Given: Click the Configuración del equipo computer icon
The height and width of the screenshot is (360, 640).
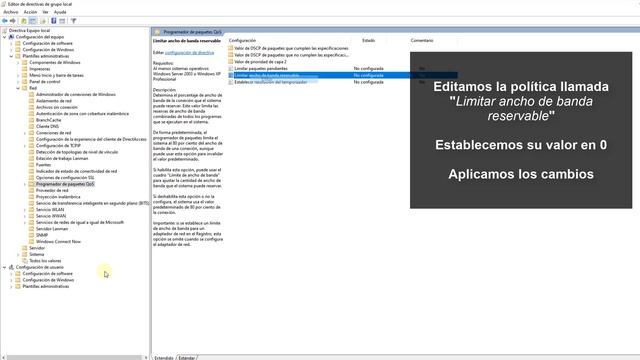Looking at the screenshot, I should 11,37.
